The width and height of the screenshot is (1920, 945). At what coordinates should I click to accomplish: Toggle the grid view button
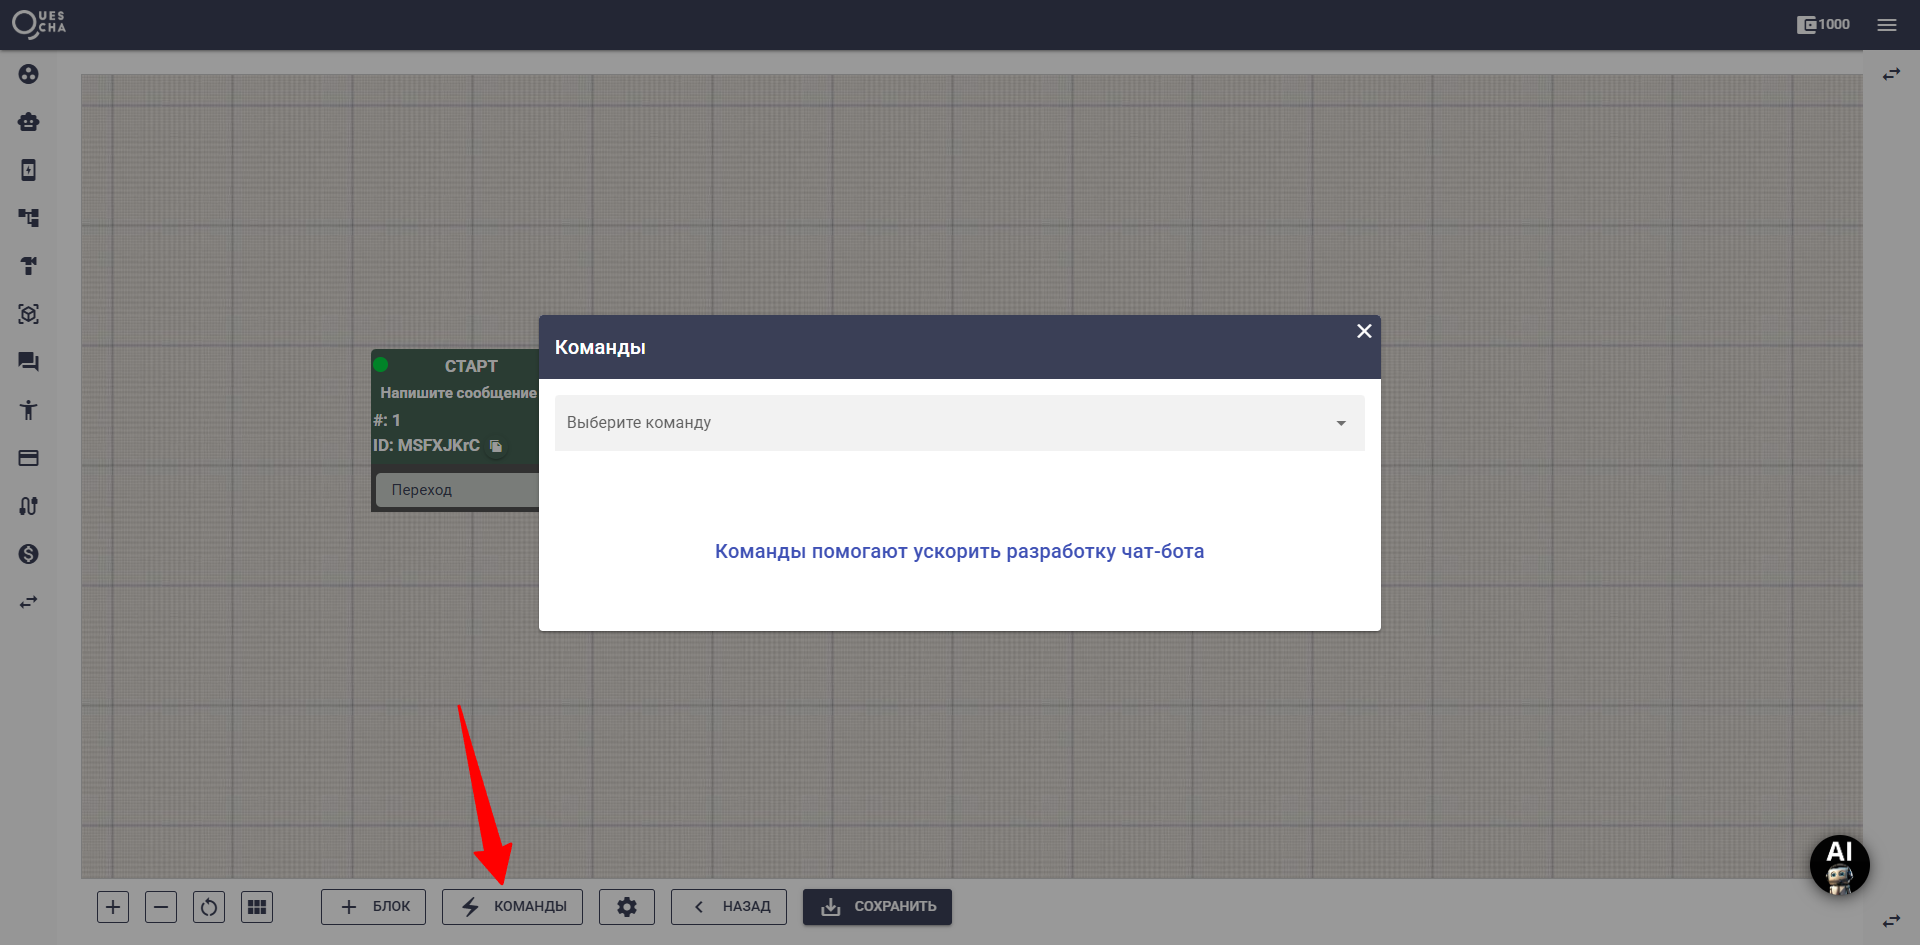coord(257,907)
